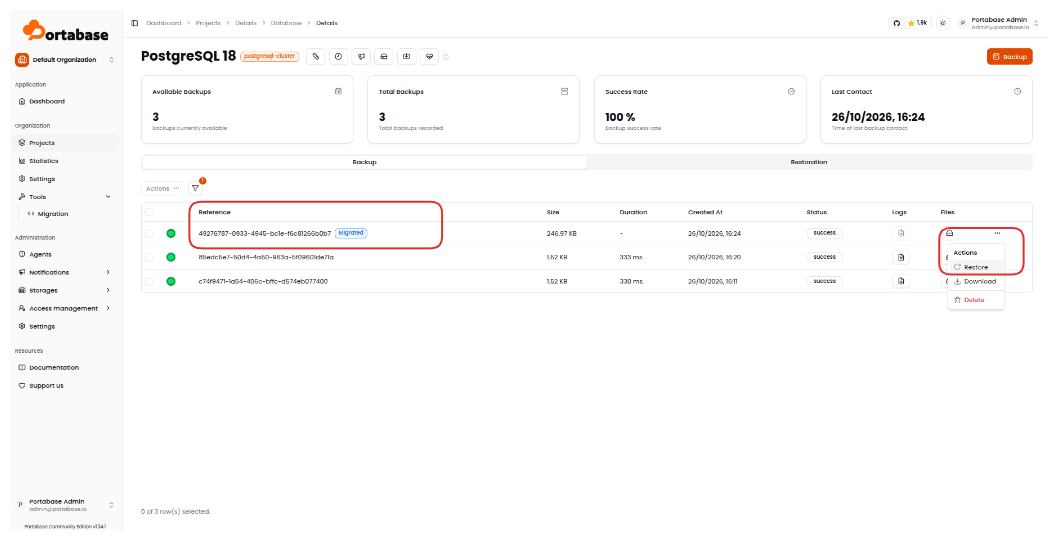Open administration Settings in sidebar

click(x=65, y=326)
